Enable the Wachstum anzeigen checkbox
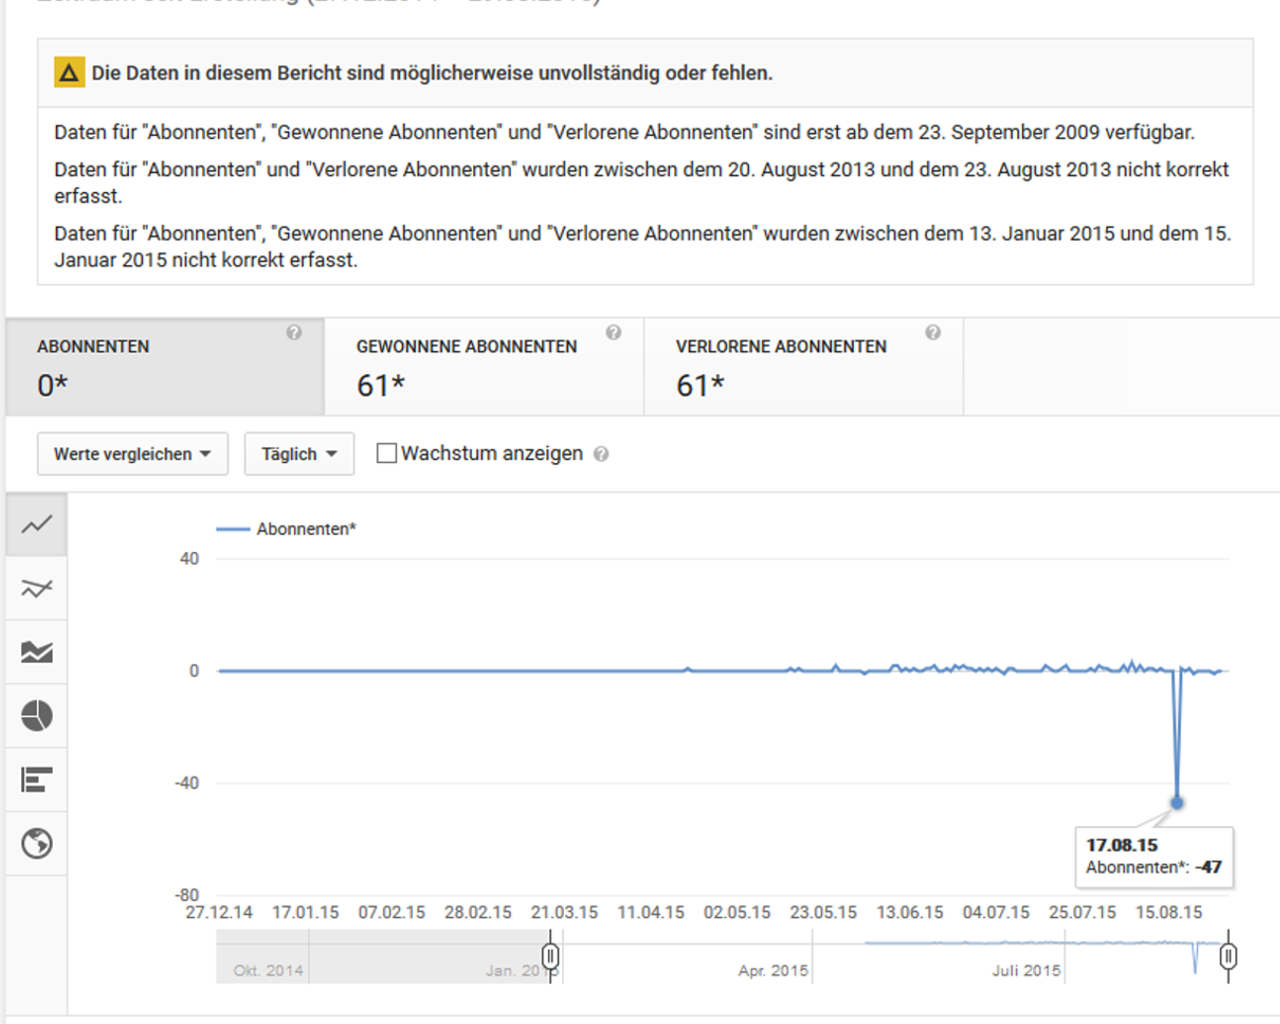The width and height of the screenshot is (1280, 1024). [386, 453]
